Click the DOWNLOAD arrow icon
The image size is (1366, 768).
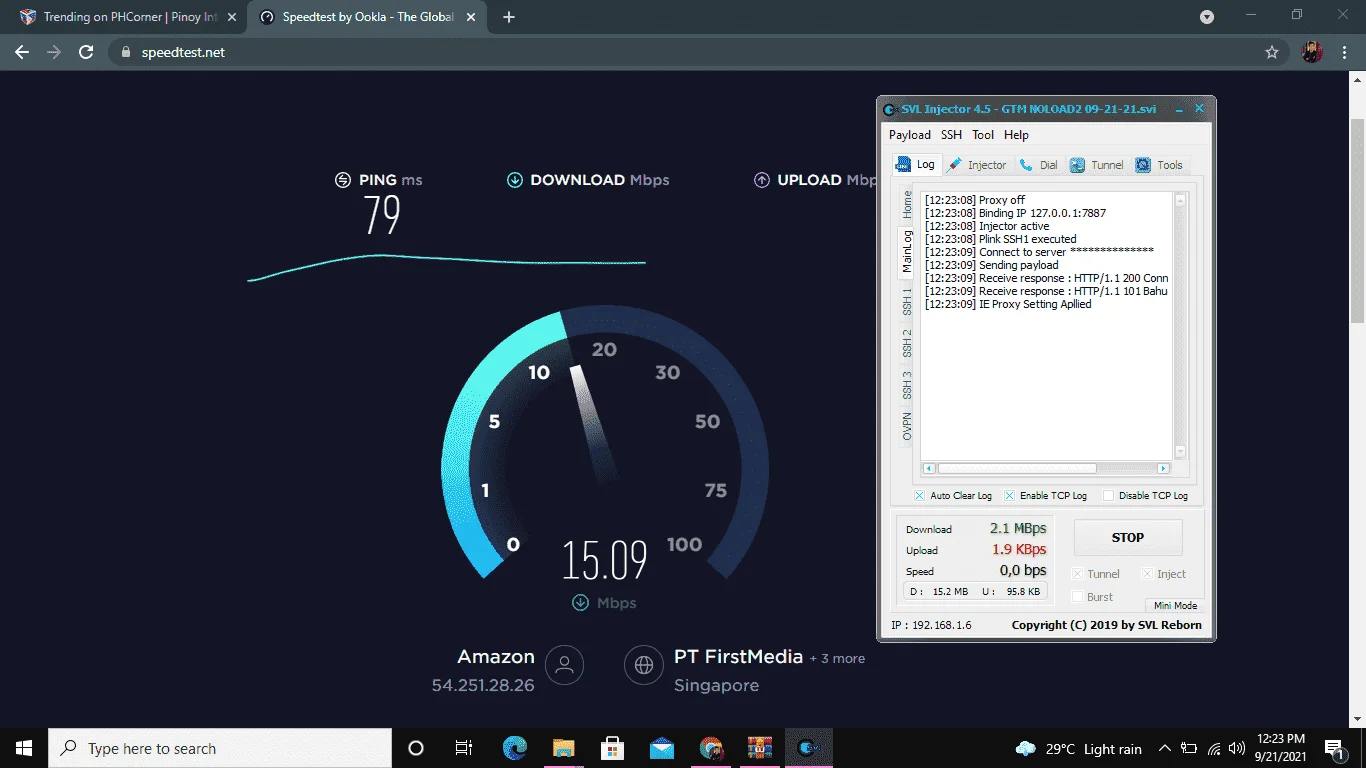coord(515,180)
